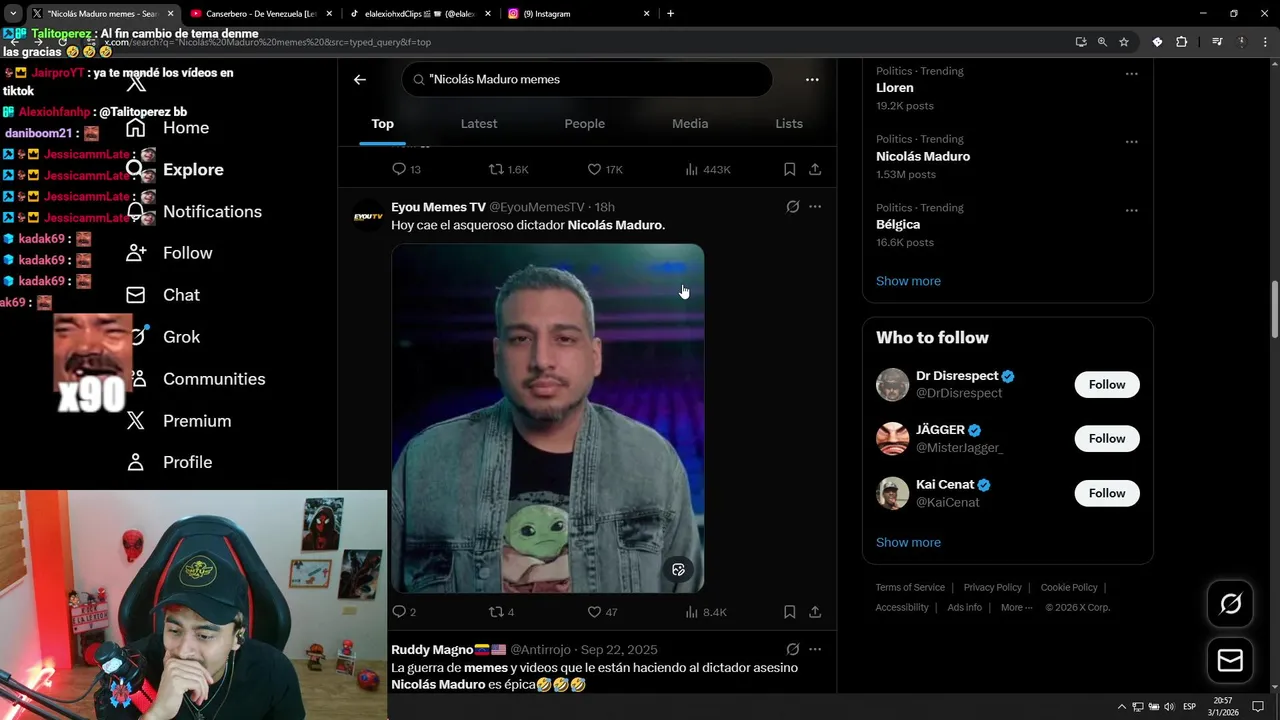Bookmark the Eyou Memes TV post
The width and height of the screenshot is (1280, 720).
point(790,612)
